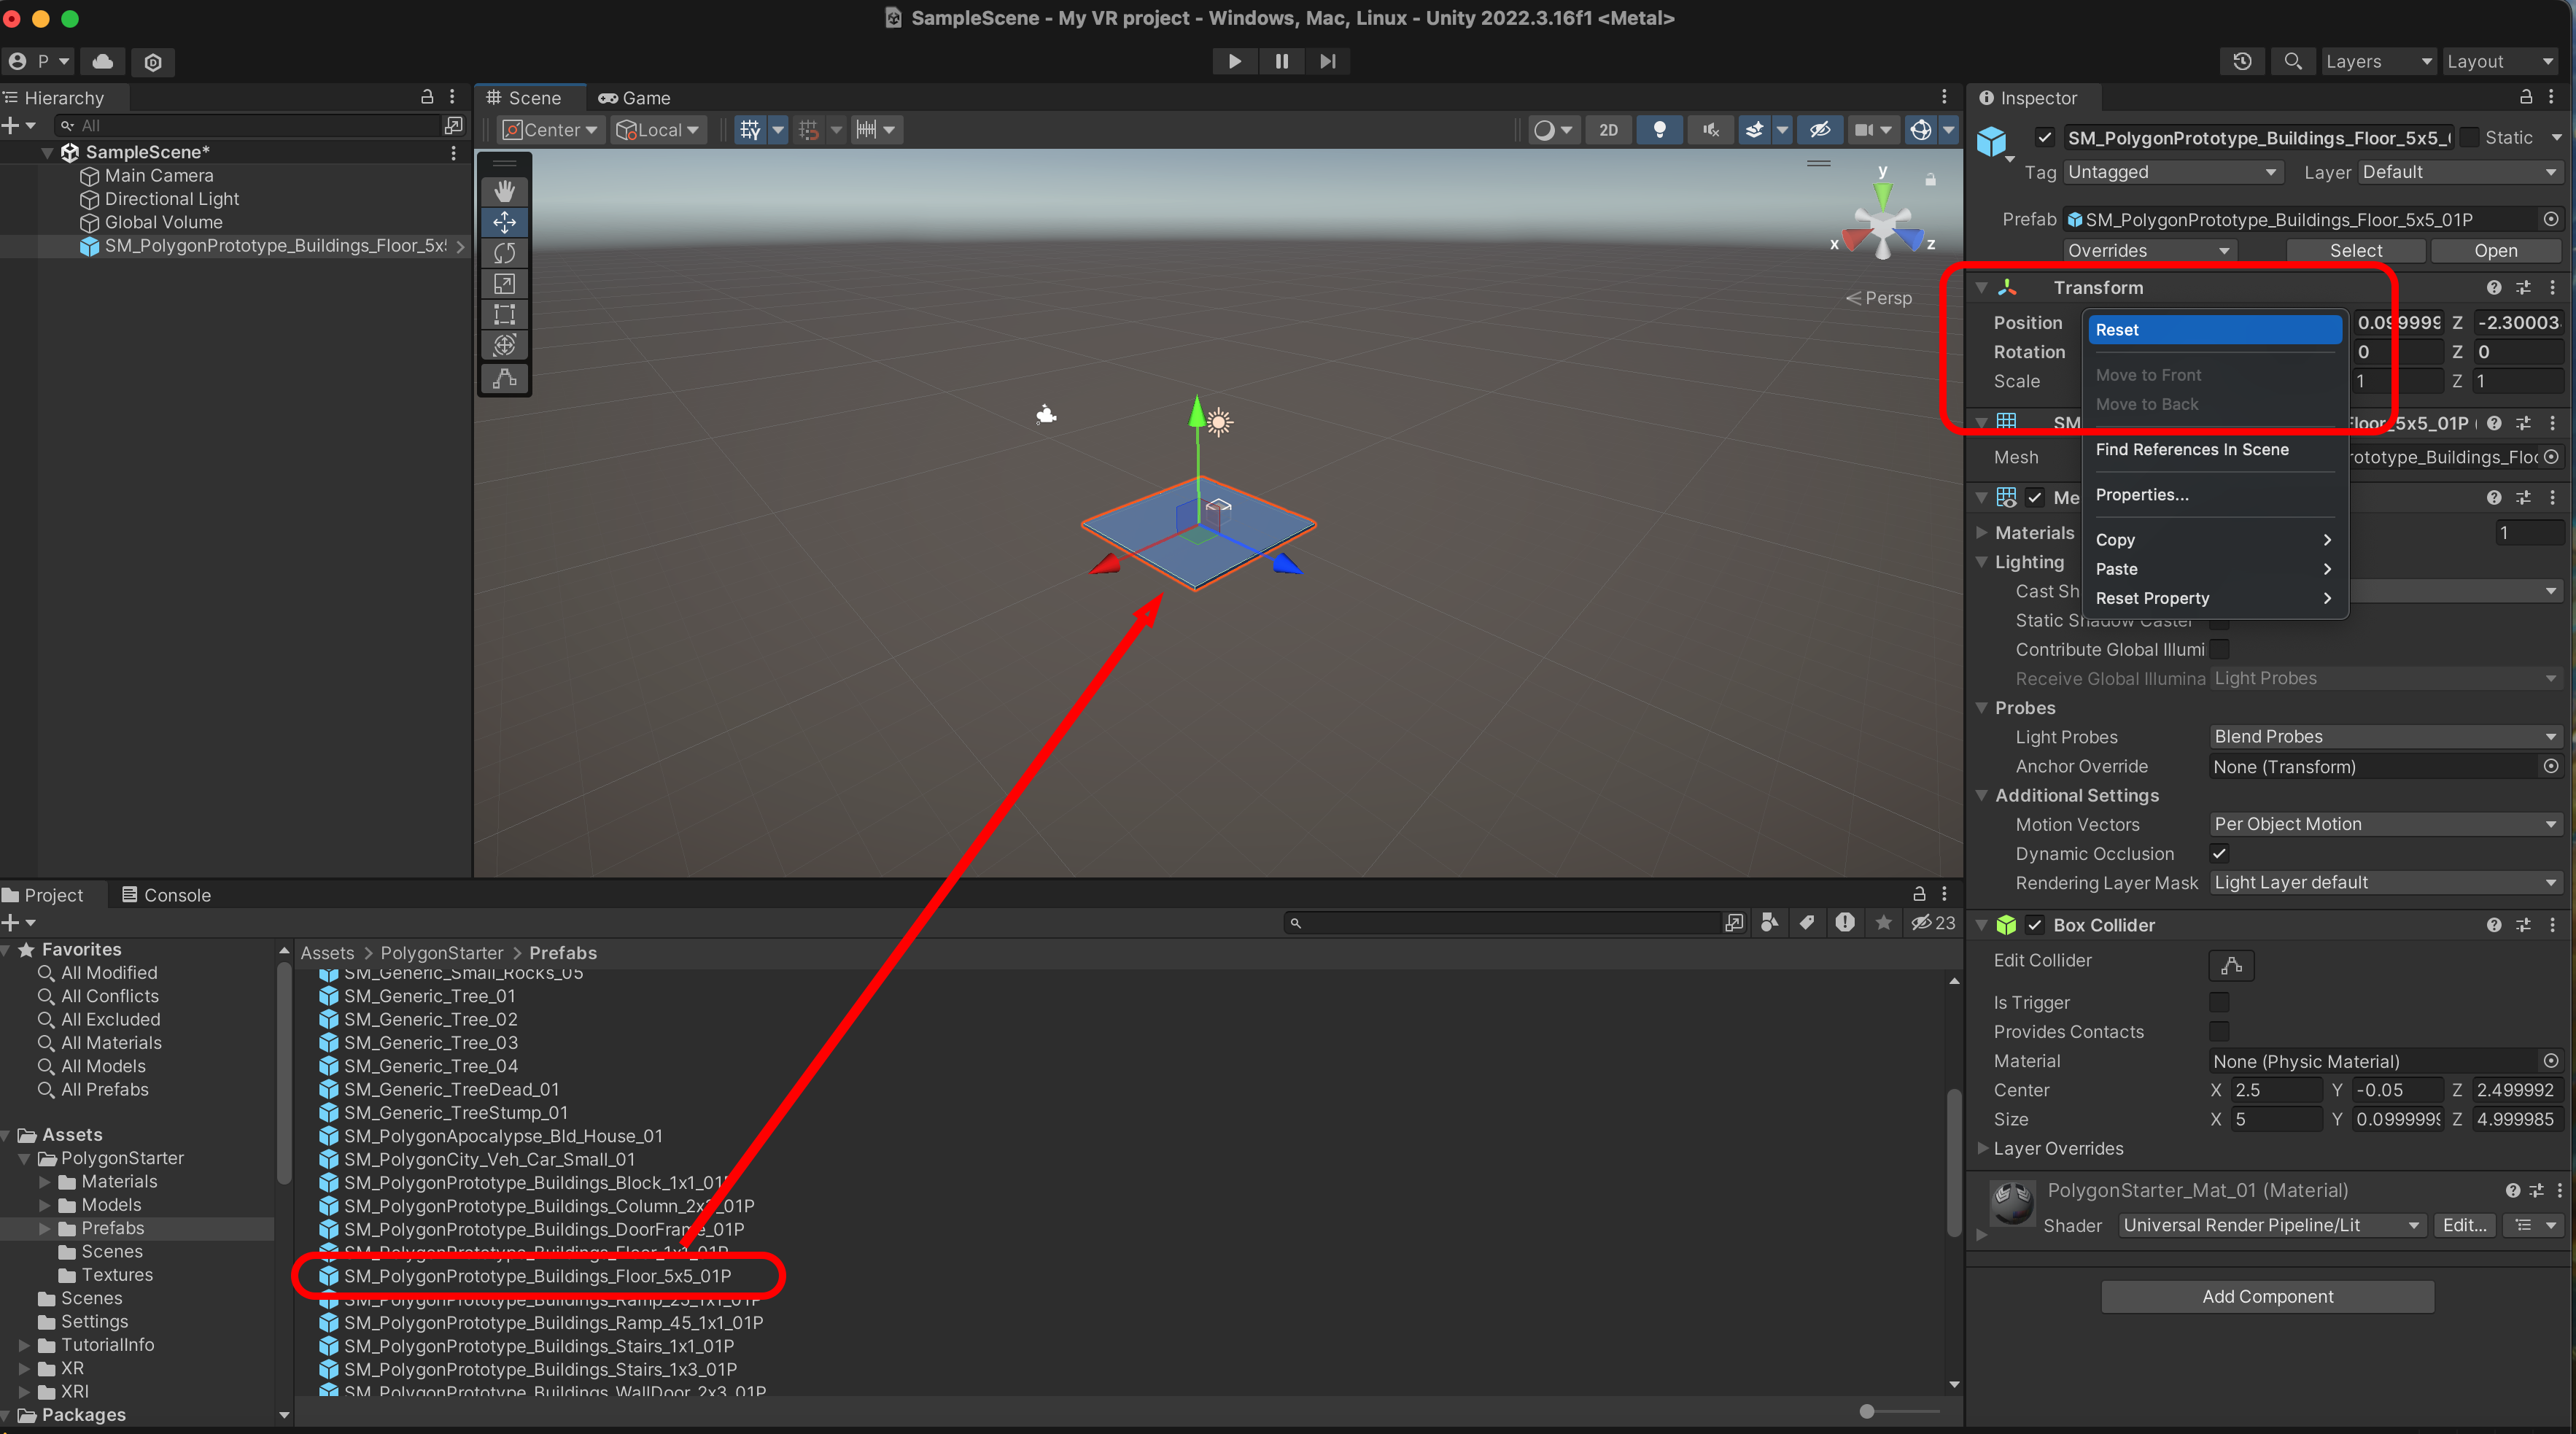Click the Add Component button

coord(2267,1297)
